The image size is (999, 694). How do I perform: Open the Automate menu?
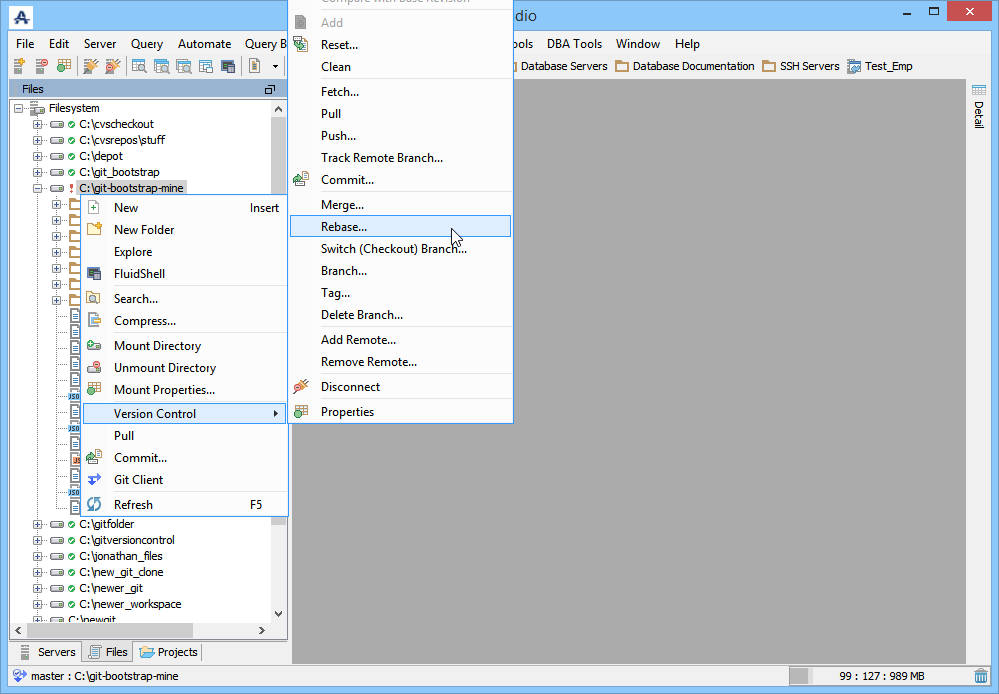click(205, 44)
